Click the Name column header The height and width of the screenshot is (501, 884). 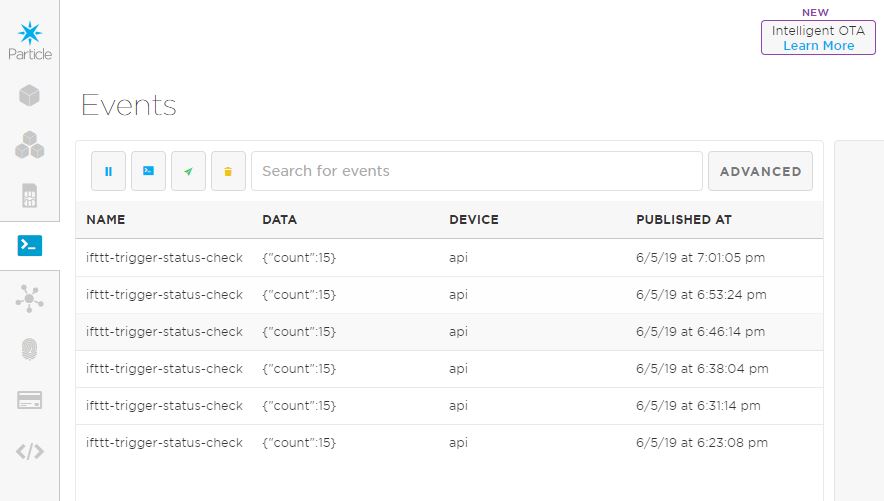[106, 220]
